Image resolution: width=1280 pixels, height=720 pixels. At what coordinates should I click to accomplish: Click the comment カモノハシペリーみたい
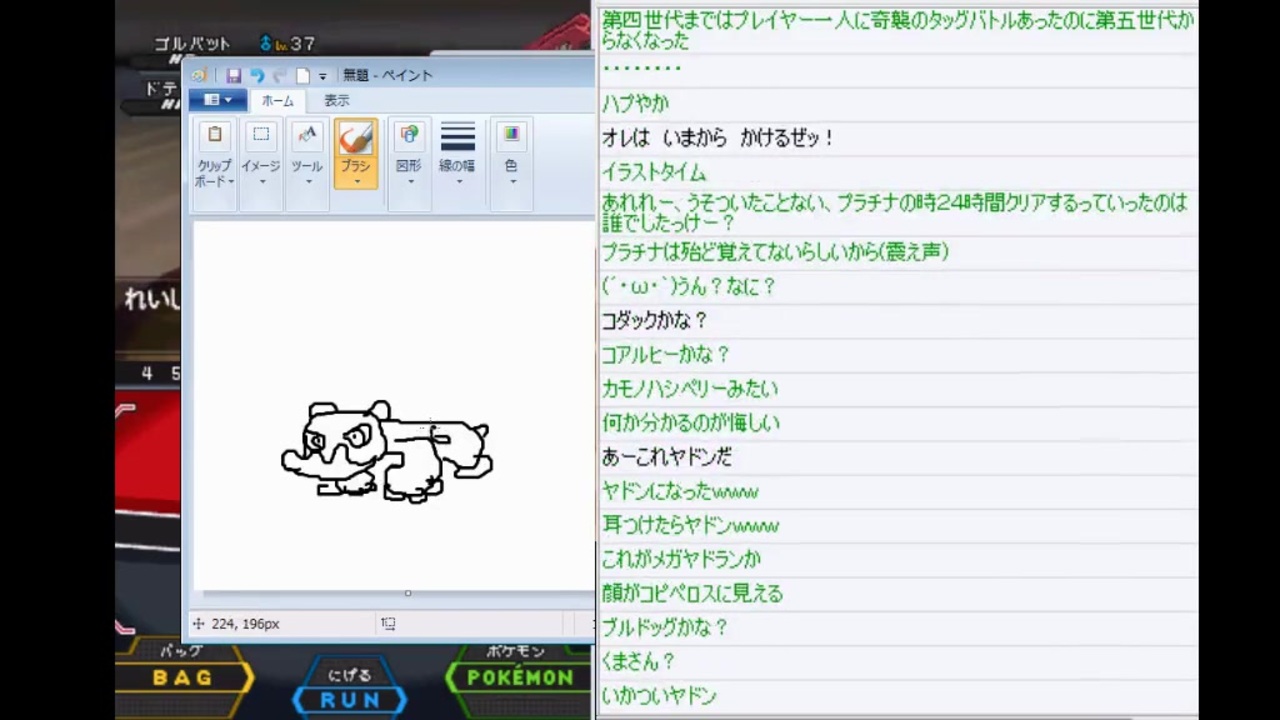(689, 388)
